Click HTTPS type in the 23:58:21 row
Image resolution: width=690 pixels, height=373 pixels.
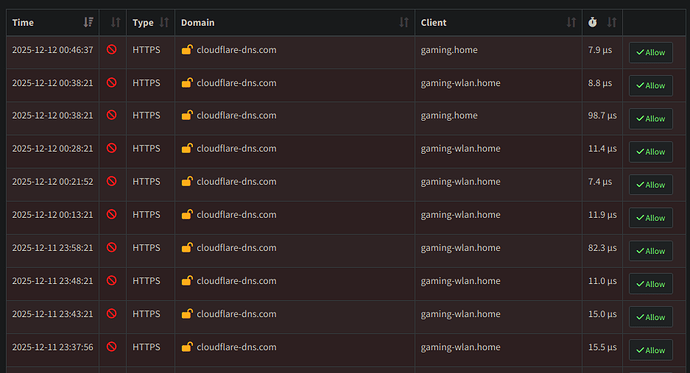tap(146, 248)
